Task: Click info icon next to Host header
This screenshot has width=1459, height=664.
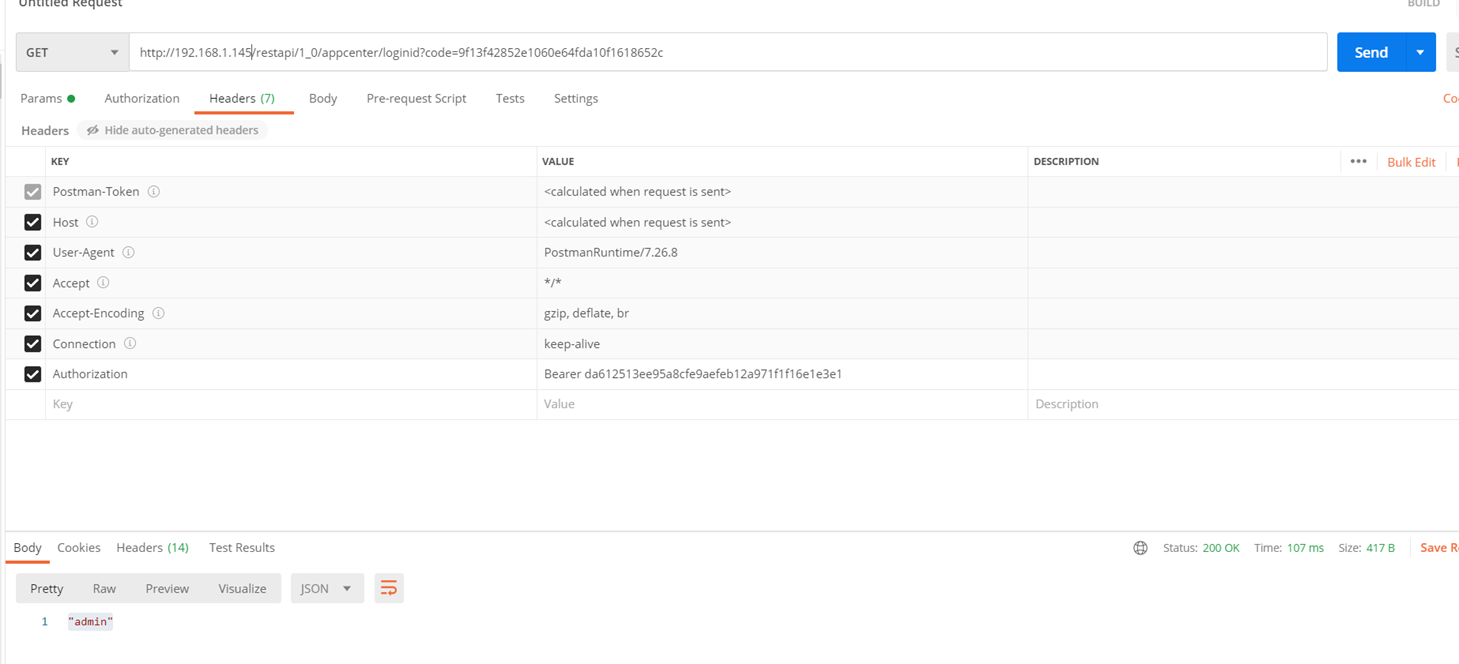Action: click(92, 222)
